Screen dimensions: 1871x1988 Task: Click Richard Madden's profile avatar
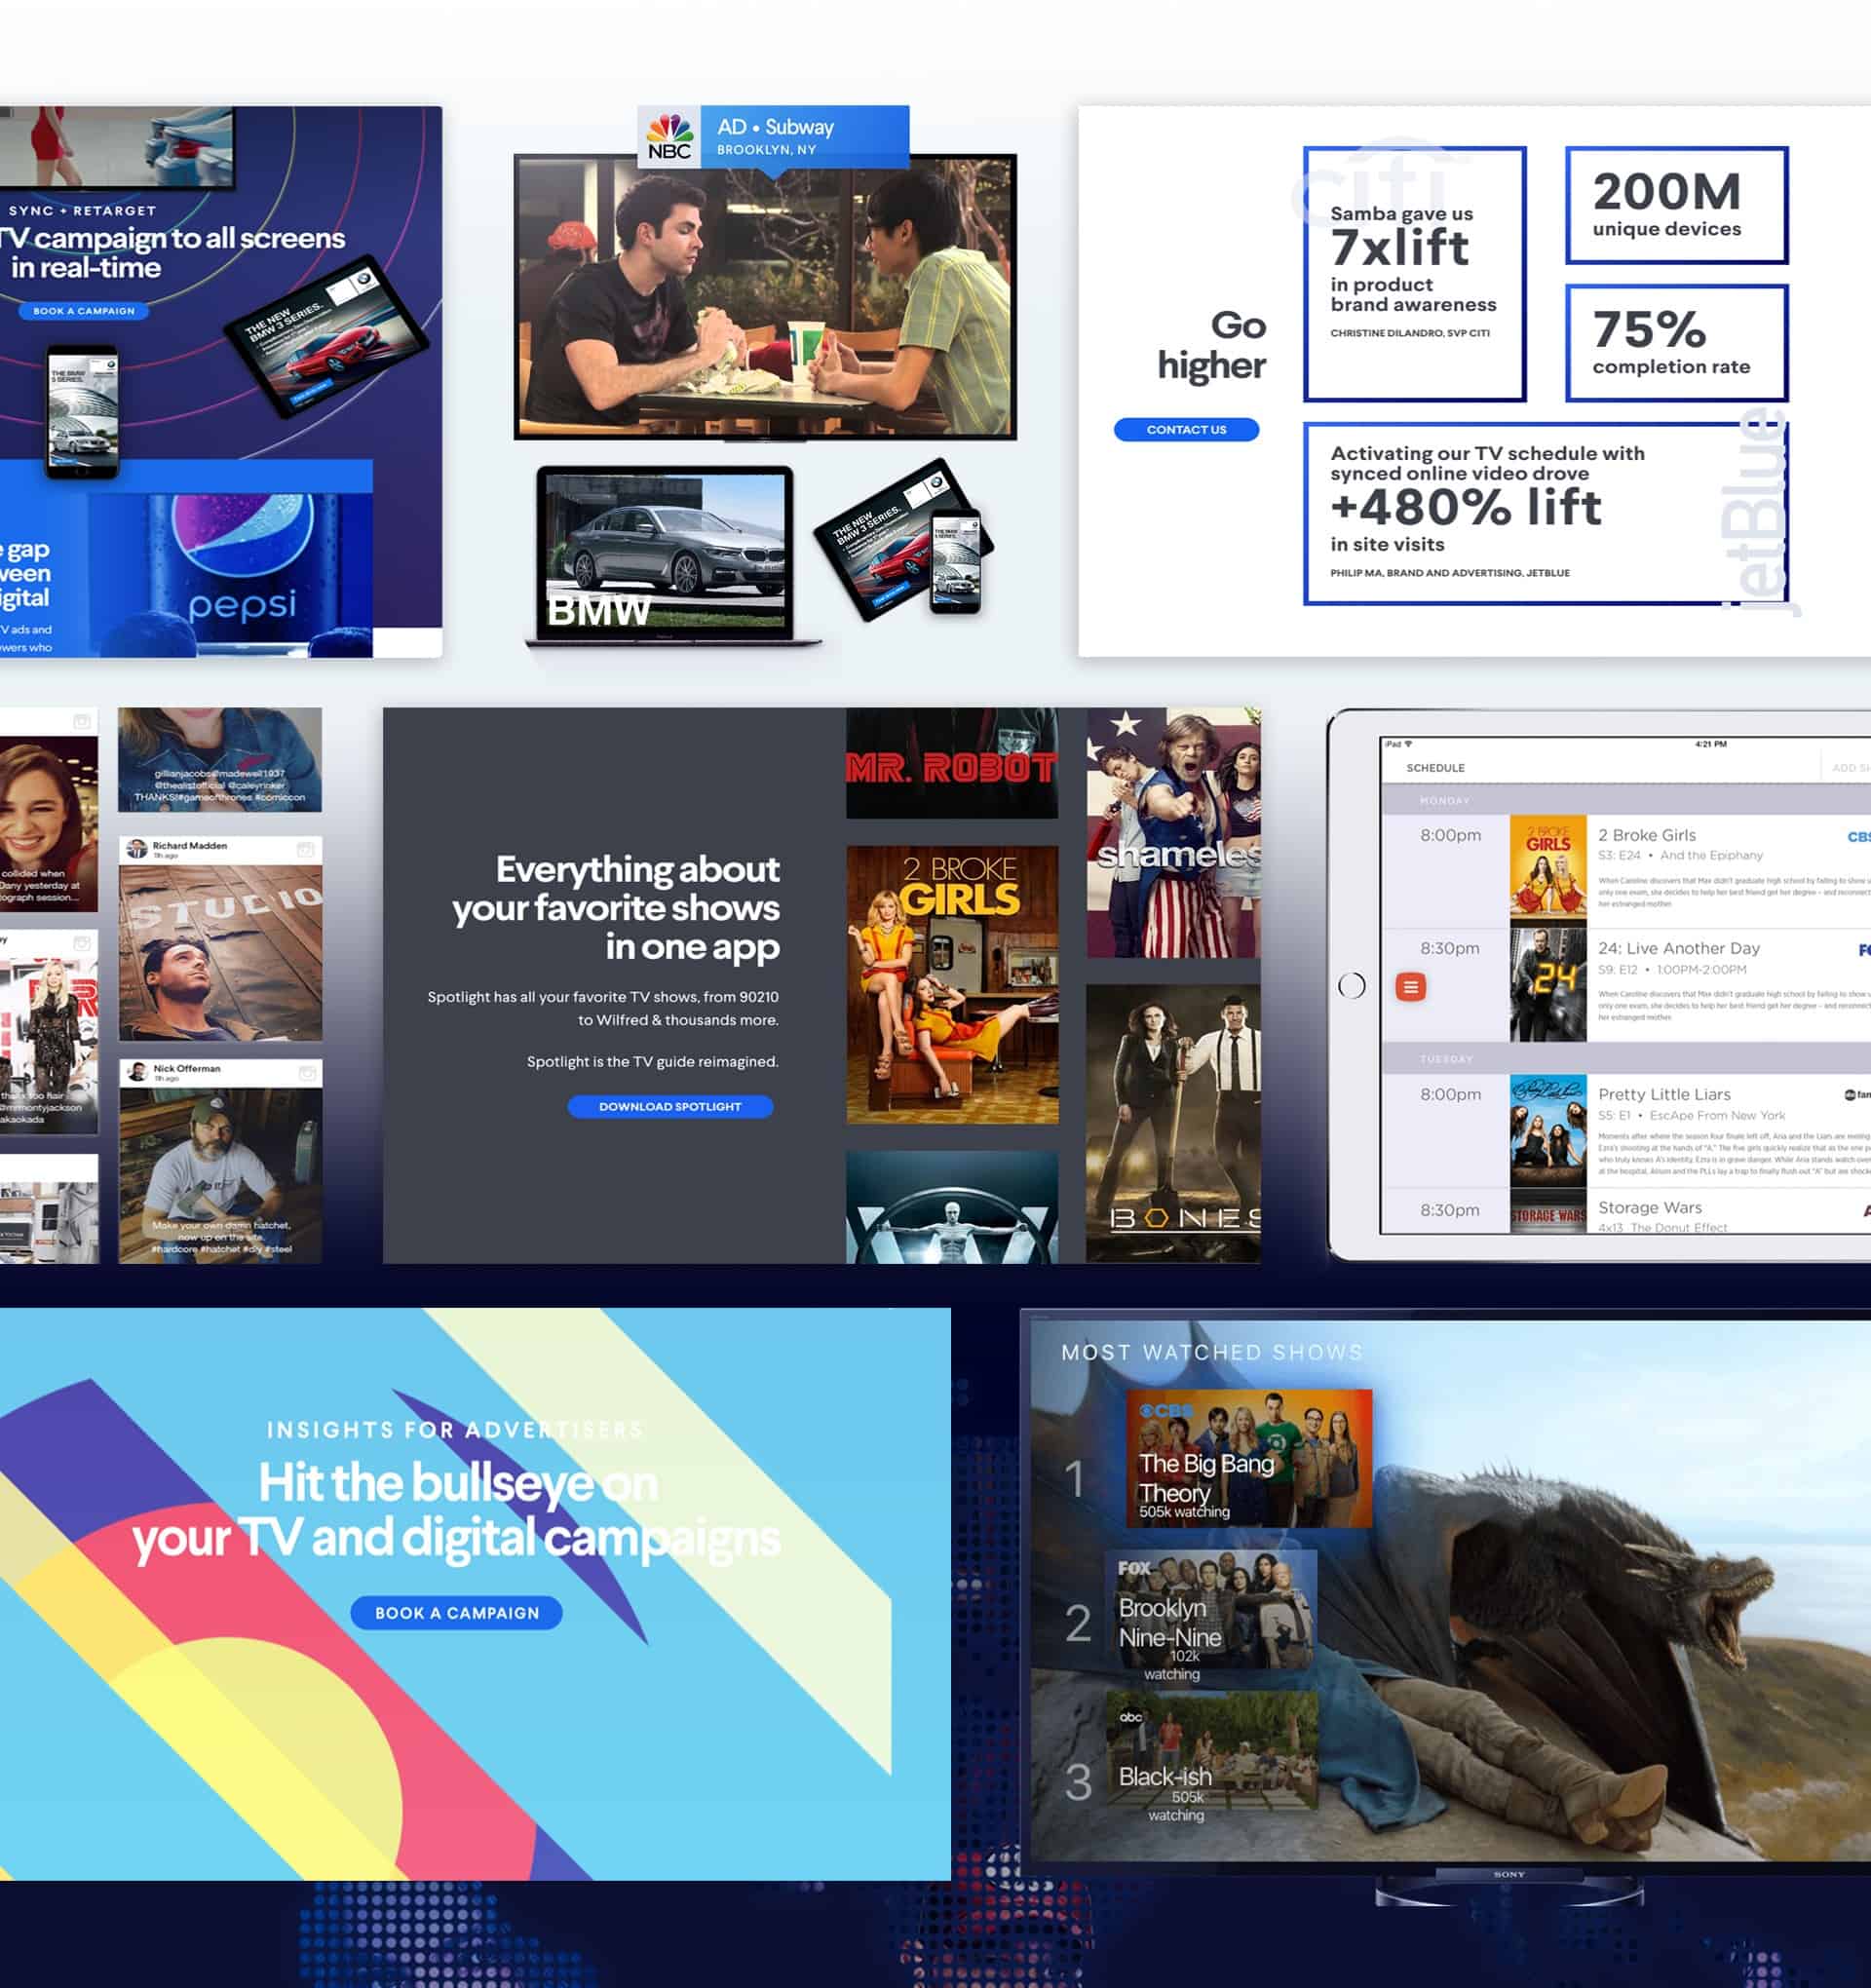click(137, 849)
